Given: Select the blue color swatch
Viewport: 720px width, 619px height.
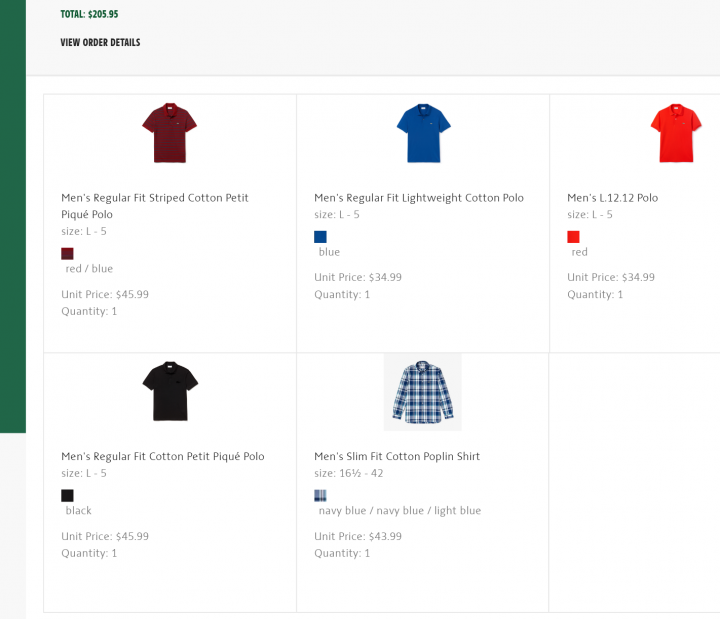Looking at the screenshot, I should [320, 237].
